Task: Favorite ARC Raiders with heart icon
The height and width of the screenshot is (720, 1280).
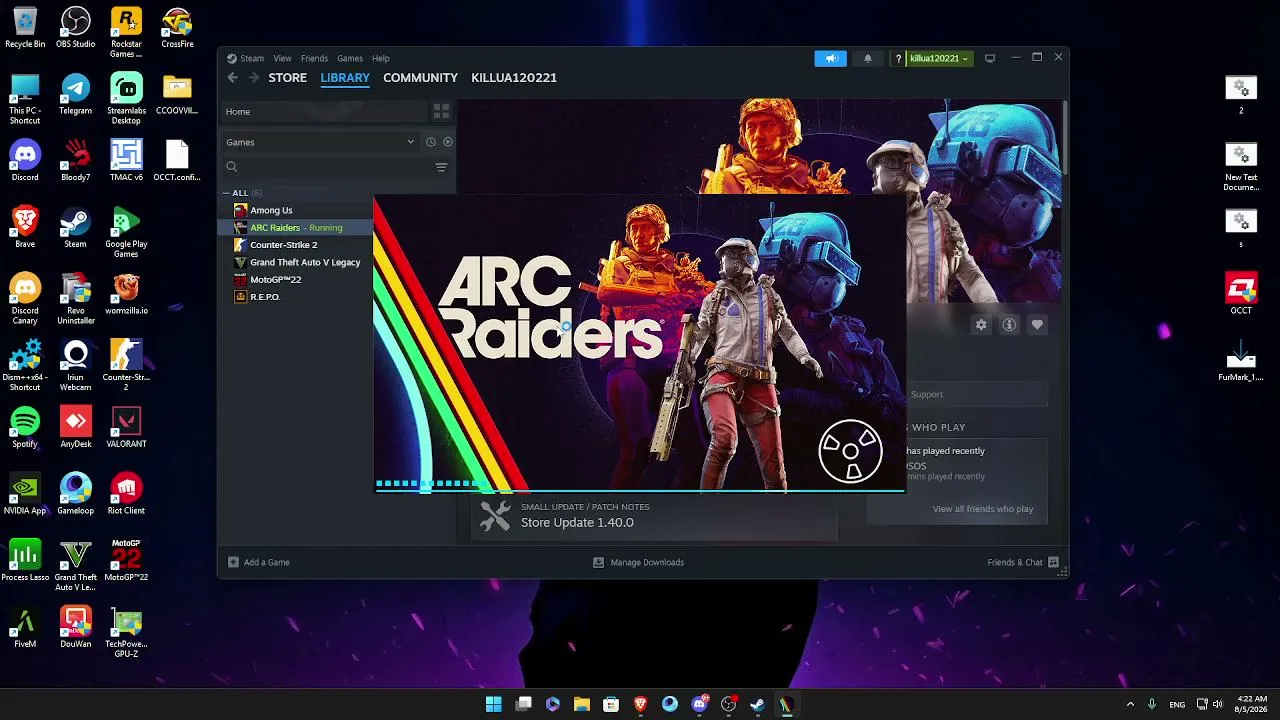Action: 1037,325
